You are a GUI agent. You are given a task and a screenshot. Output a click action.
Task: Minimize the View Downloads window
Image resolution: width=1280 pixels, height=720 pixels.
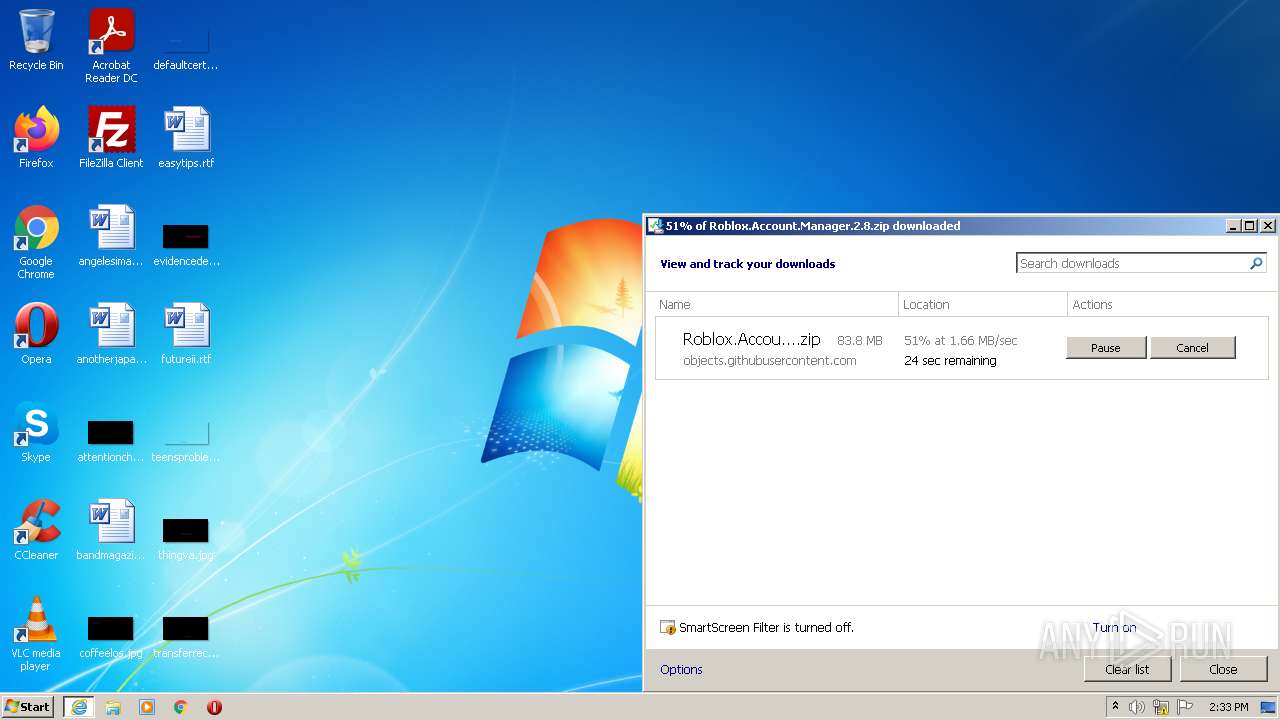coord(1234,226)
